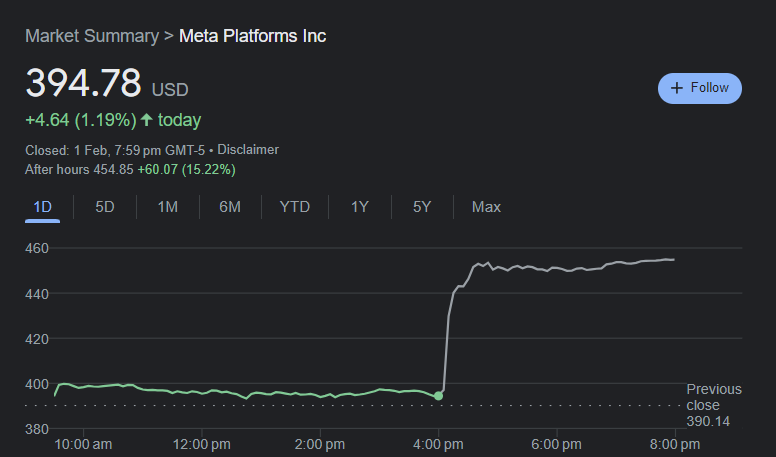This screenshot has height=457, width=776.
Task: View the 1Y chart range
Action: click(360, 207)
